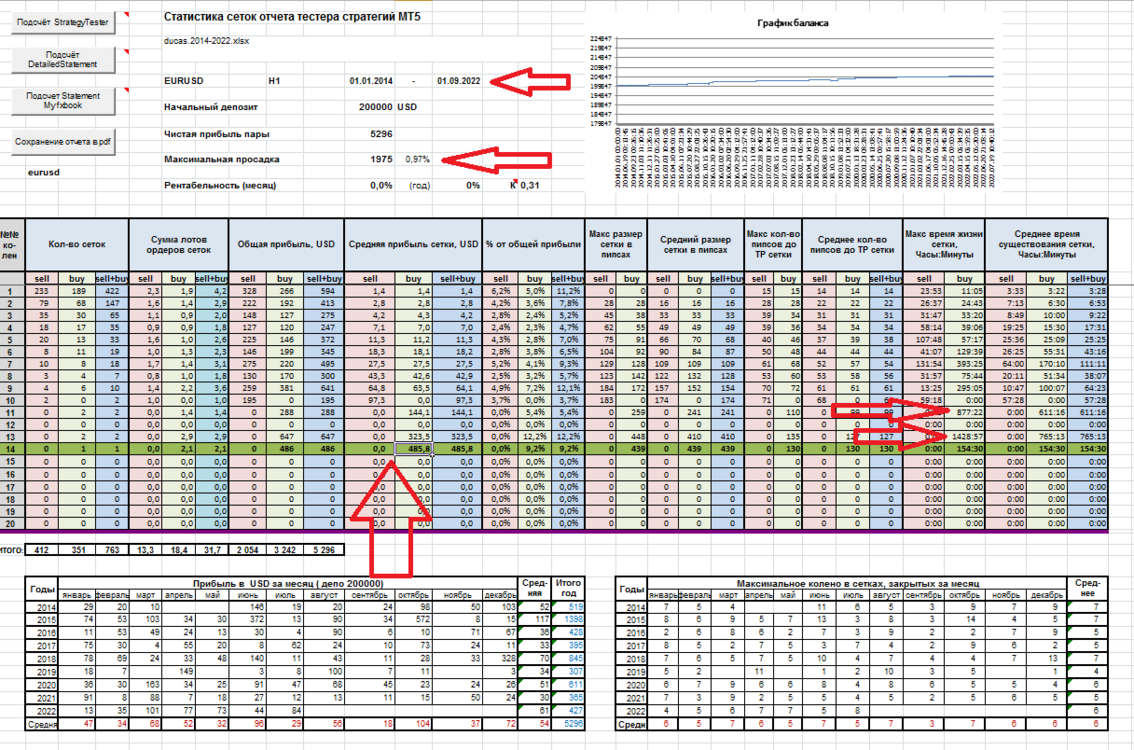Click the end date '01.09.2022'
1134x750 pixels.
pyautogui.click(x=459, y=81)
